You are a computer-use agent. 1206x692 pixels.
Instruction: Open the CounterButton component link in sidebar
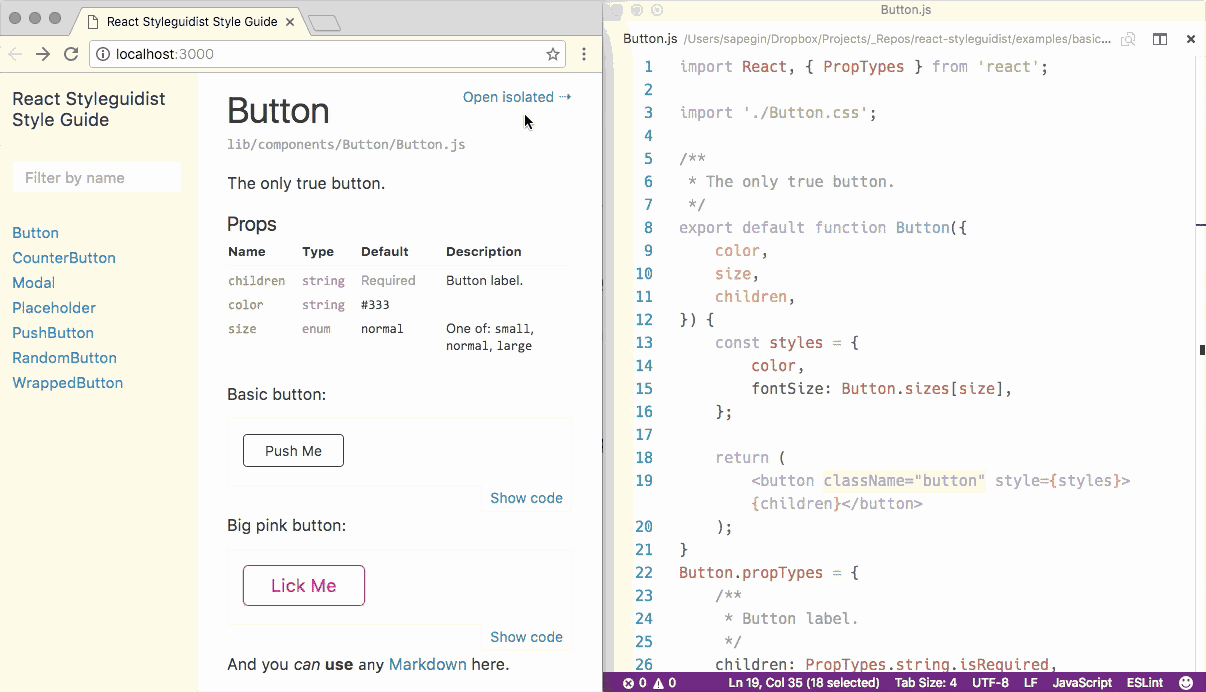(64, 258)
